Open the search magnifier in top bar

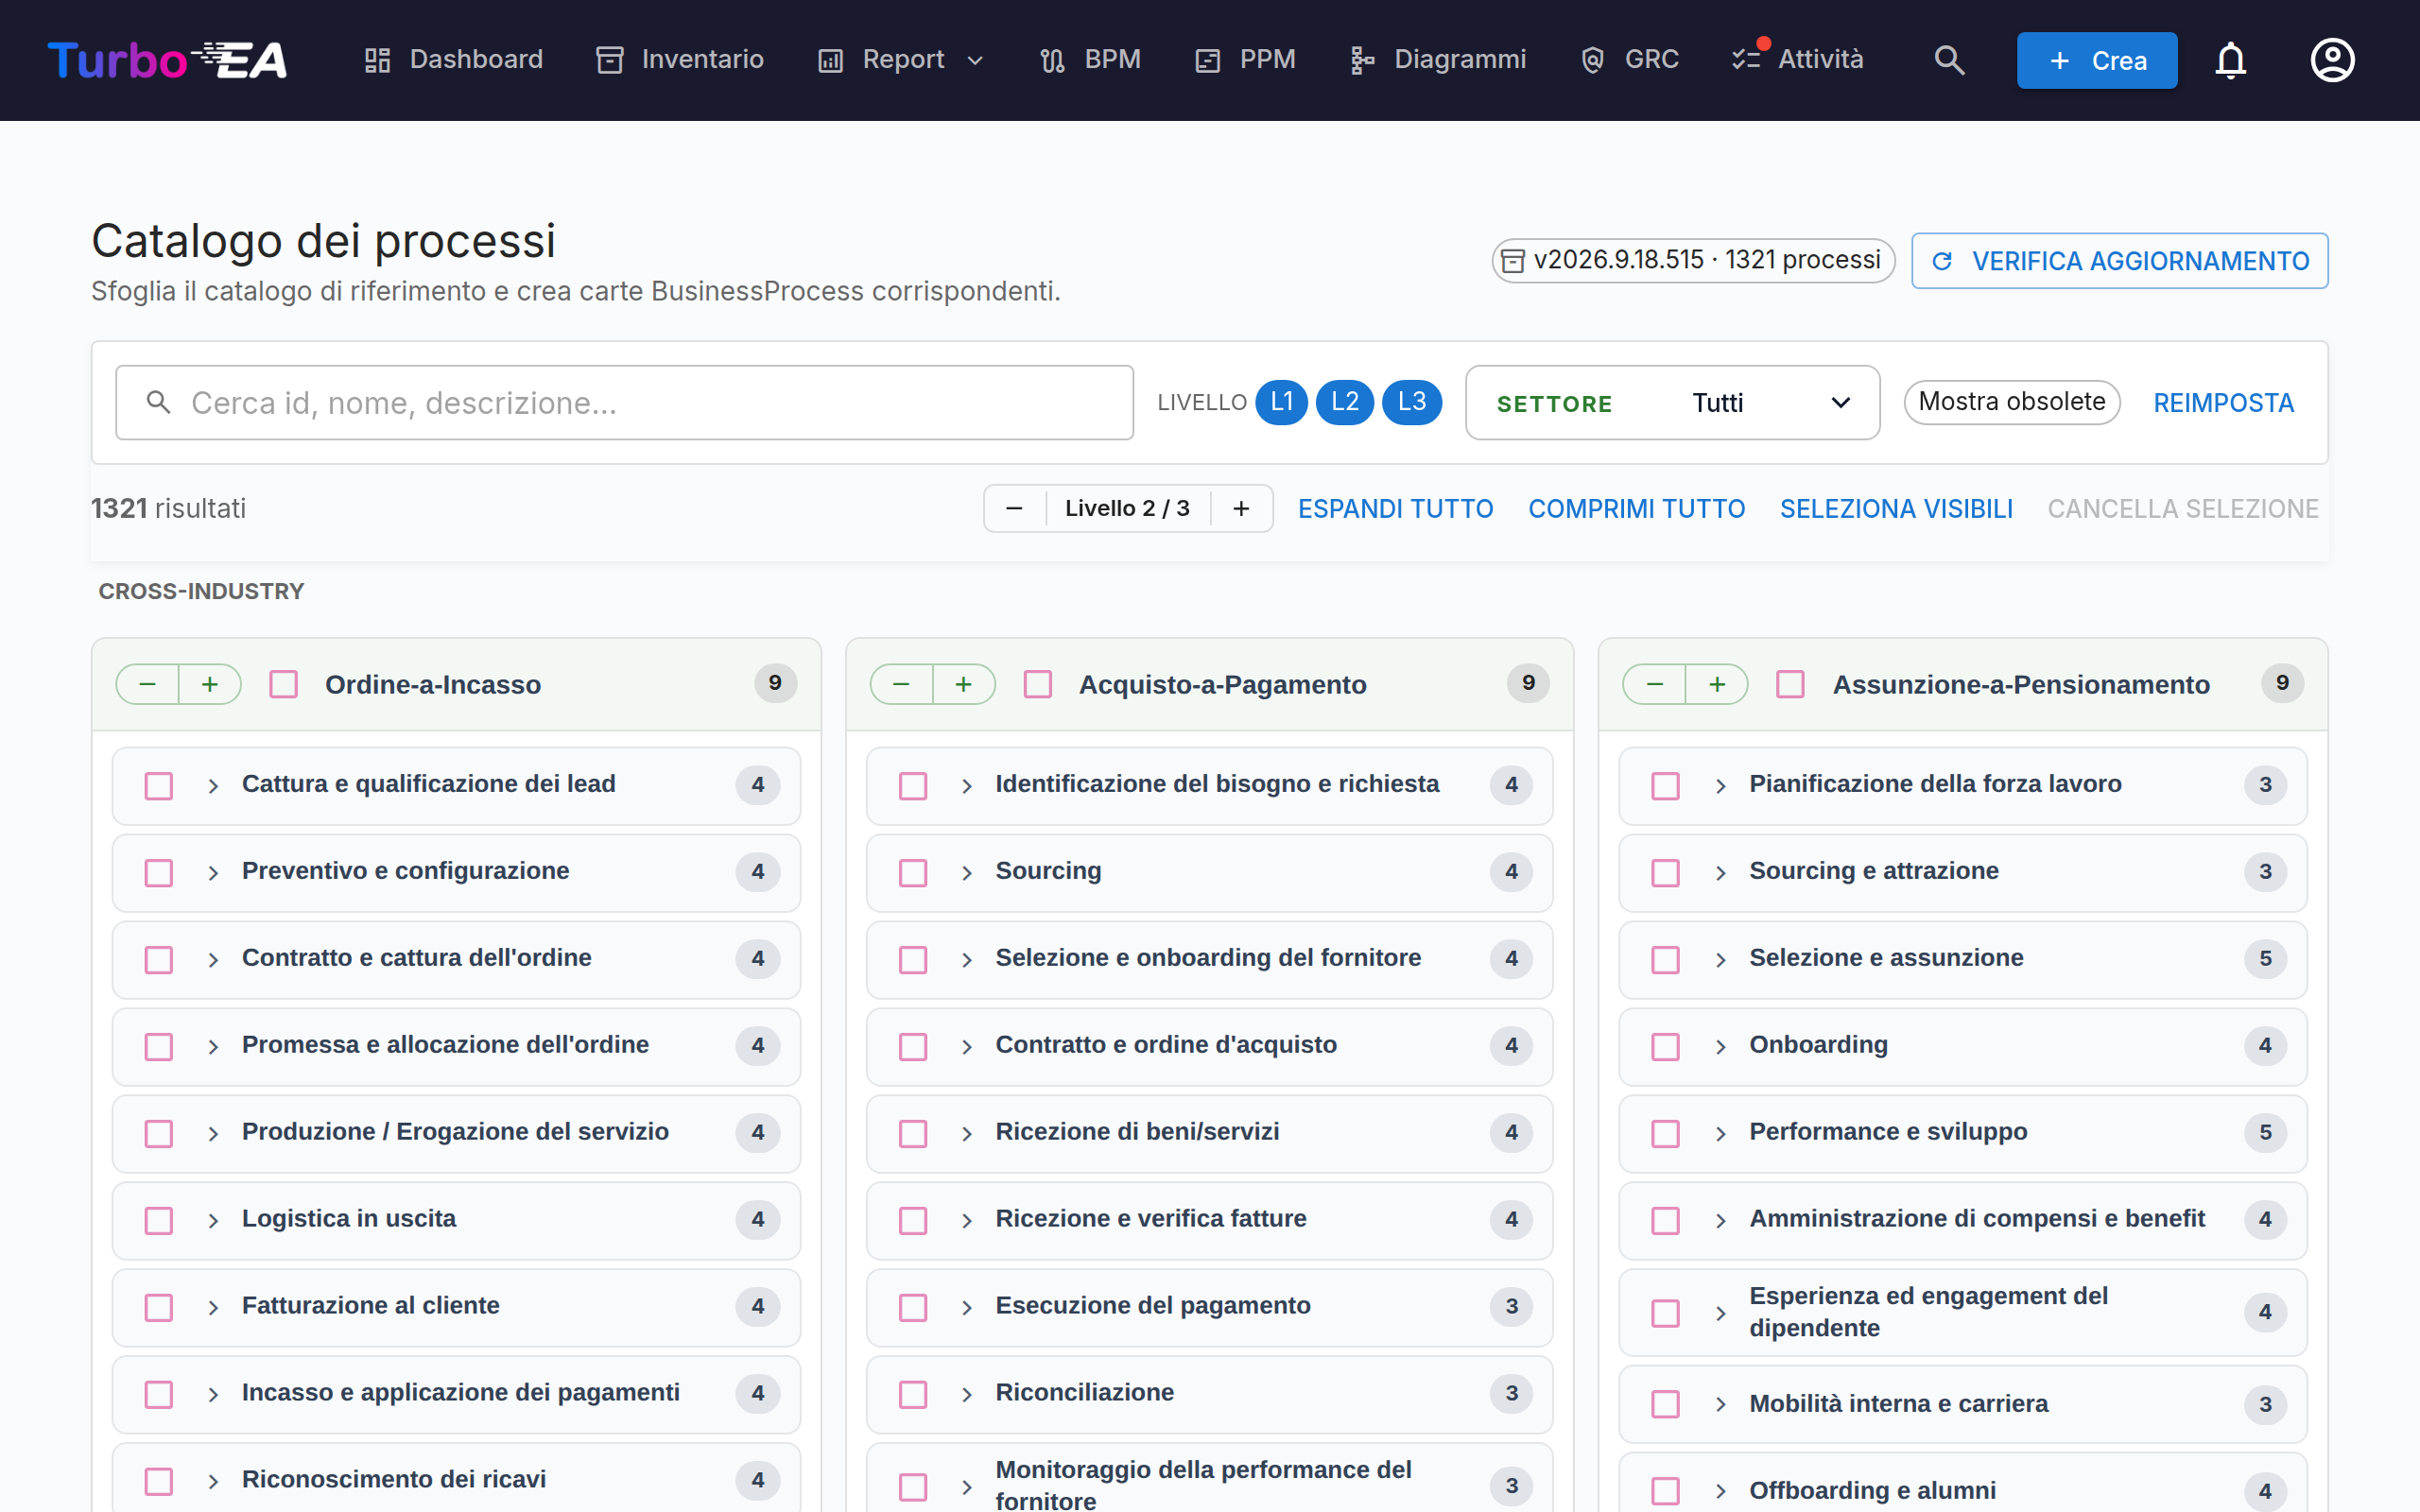[1949, 60]
